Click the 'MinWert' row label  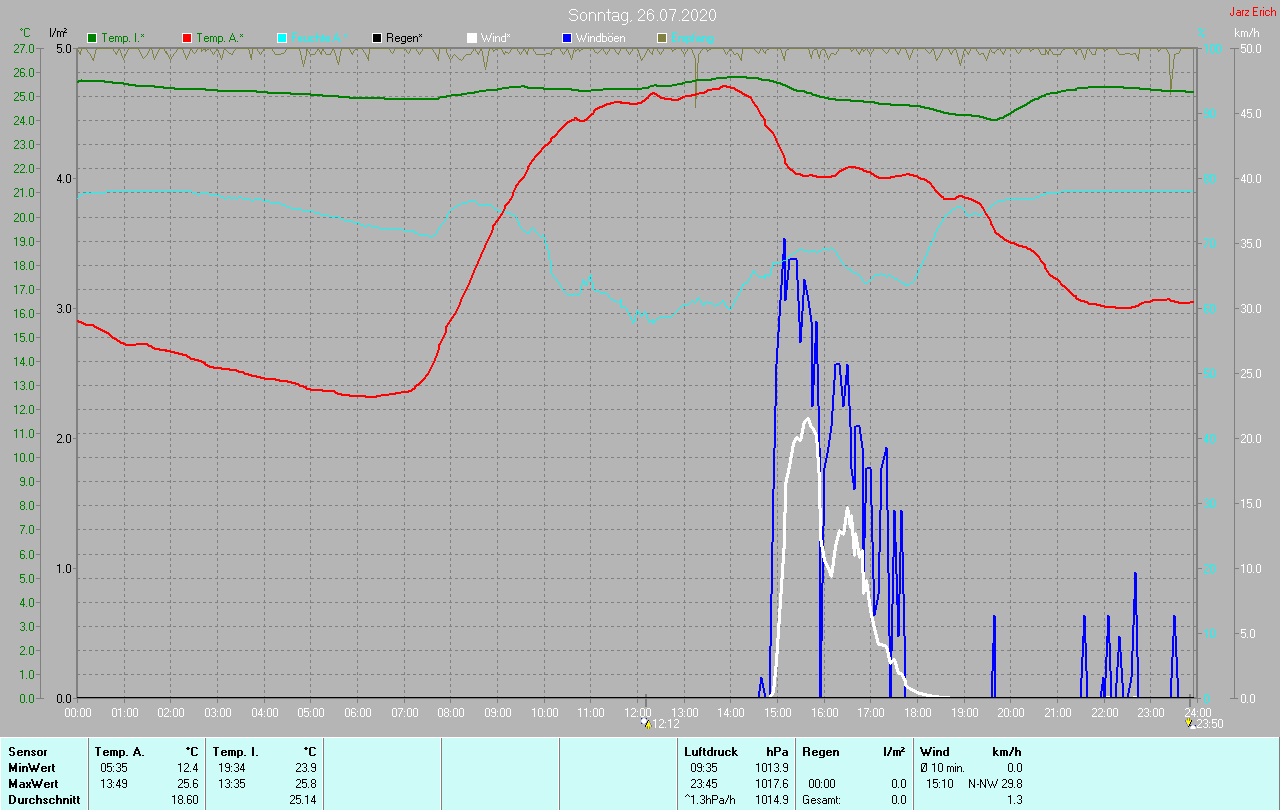(30, 768)
